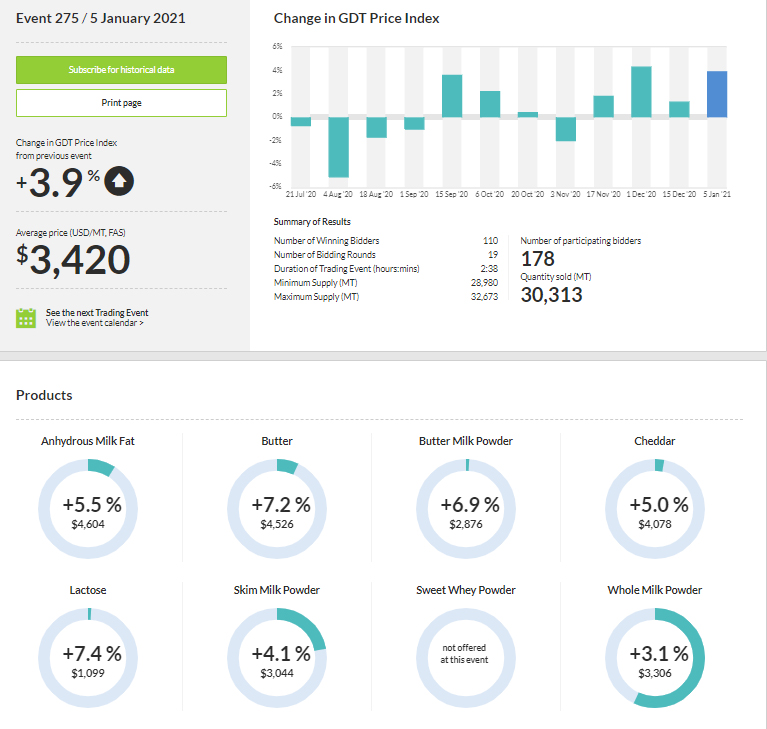
Task: Open the Butter product donut chart
Action: coord(276,512)
